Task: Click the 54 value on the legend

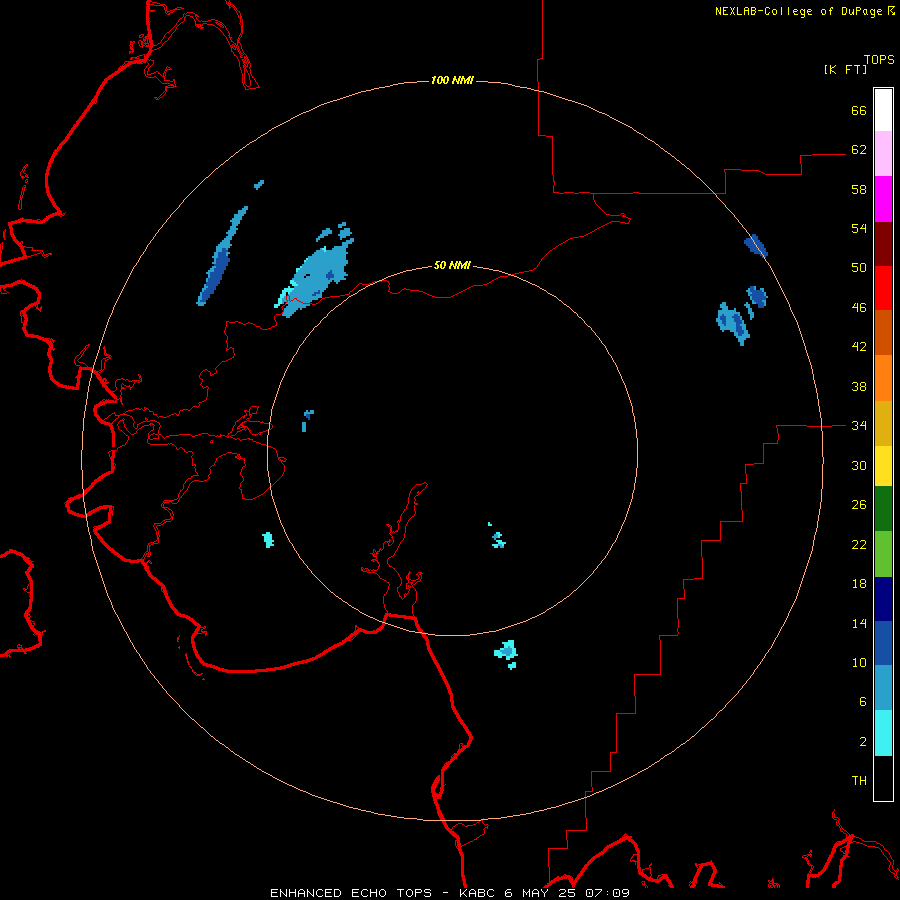Action: tap(859, 228)
